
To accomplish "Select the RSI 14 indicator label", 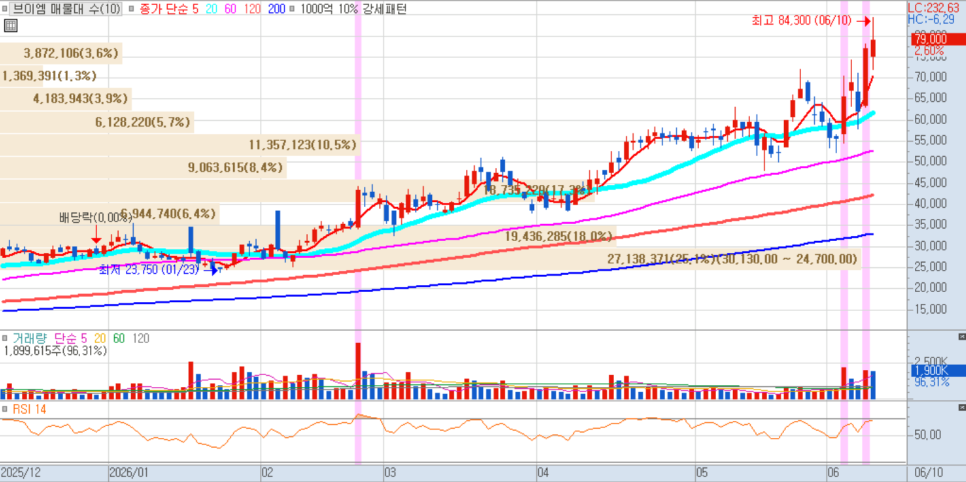I will point(30,409).
